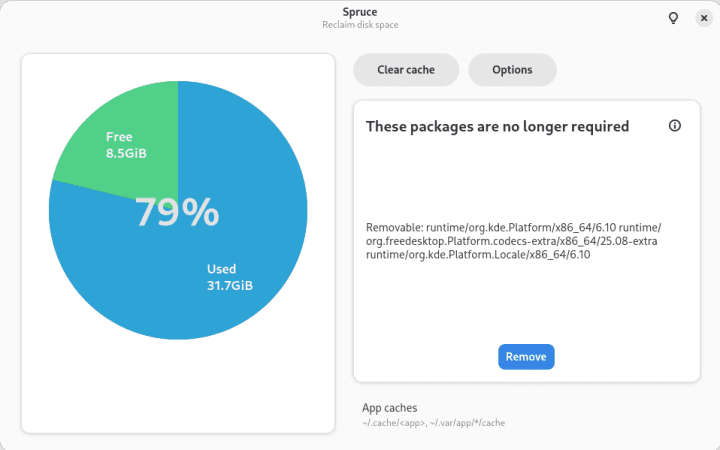Click the org.kde.Platform.Locale package line

click(x=480, y=255)
